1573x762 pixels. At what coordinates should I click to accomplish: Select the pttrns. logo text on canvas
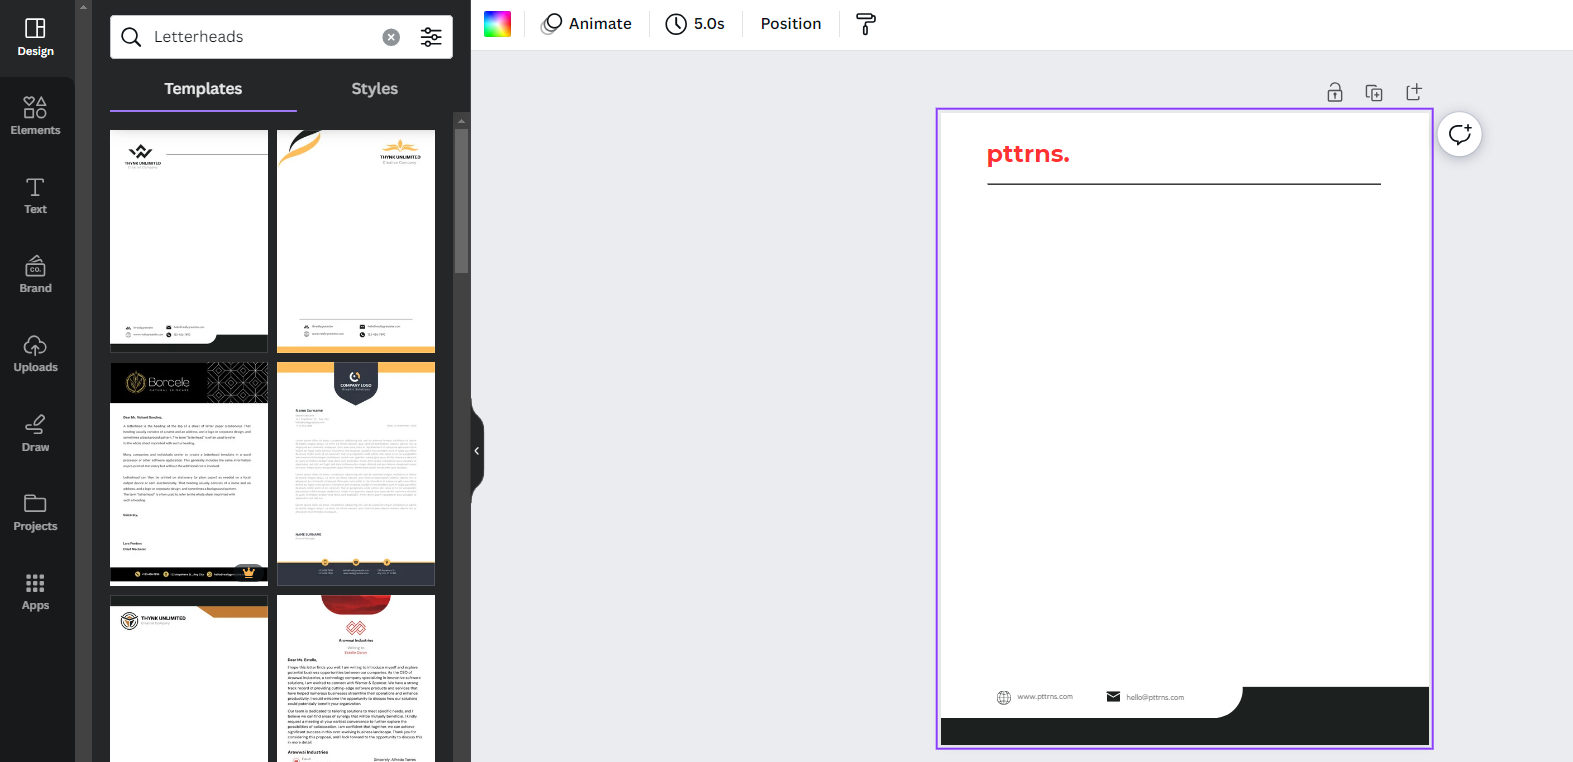tap(1028, 154)
